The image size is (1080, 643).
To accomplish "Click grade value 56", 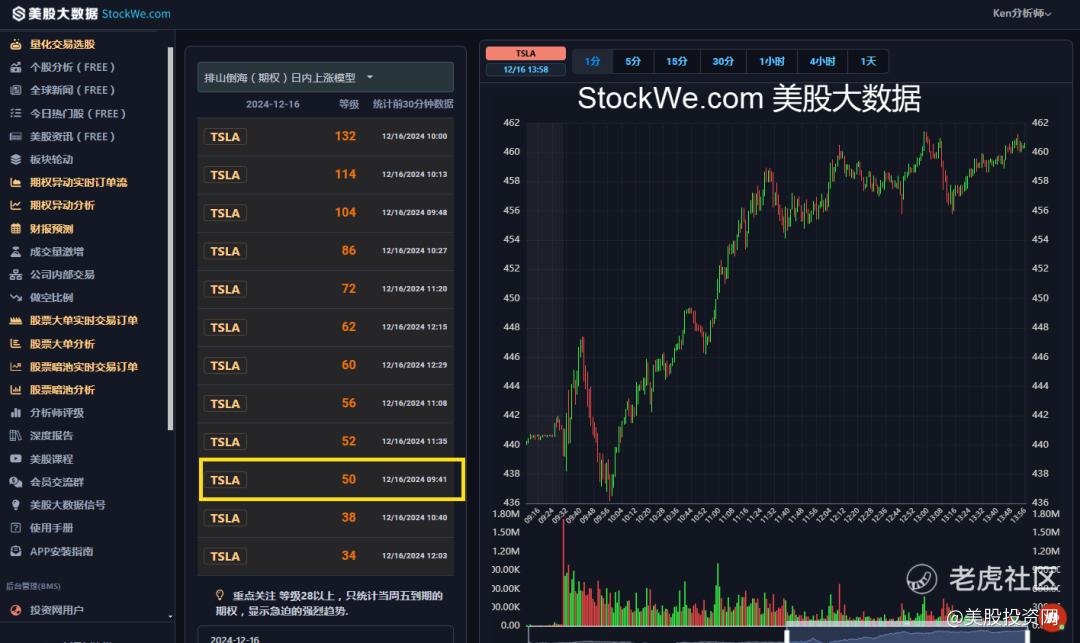I will point(349,403).
